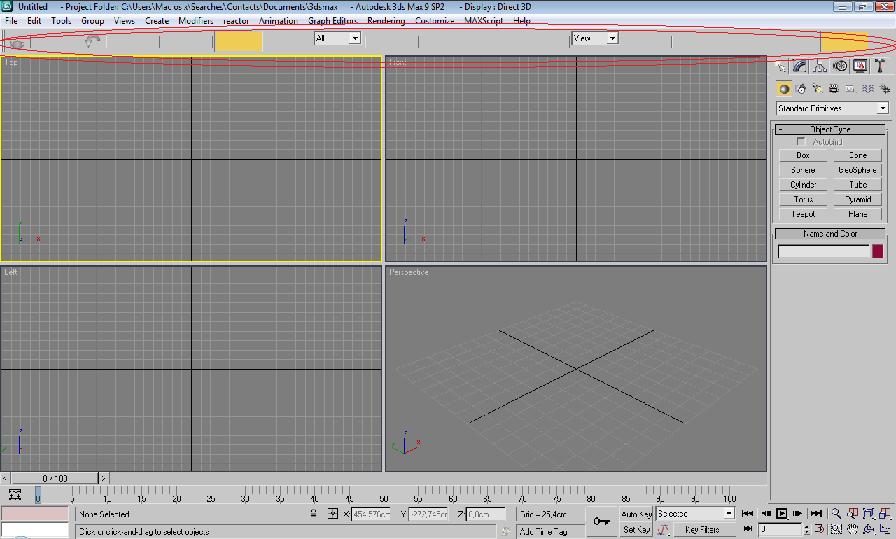Viewport: 896px width, 539px height.
Task: Click the Teapot primitive button
Action: click(803, 214)
